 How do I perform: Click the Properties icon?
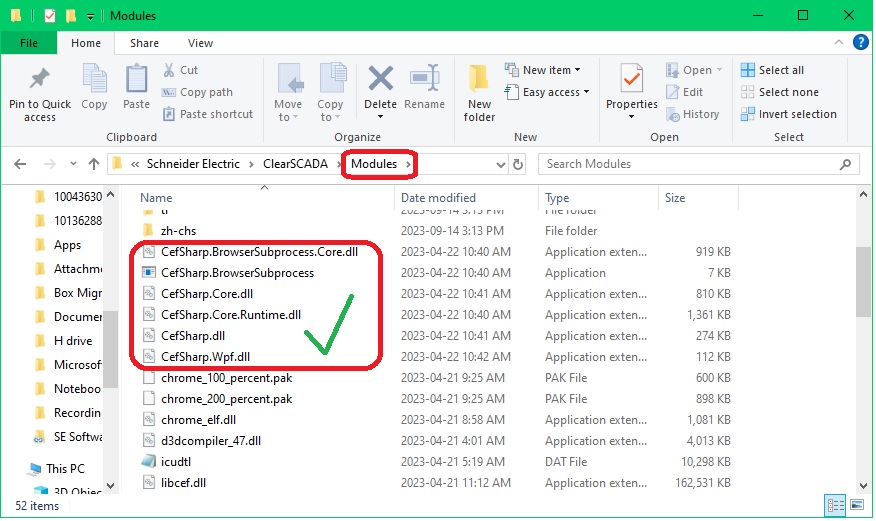pos(632,78)
